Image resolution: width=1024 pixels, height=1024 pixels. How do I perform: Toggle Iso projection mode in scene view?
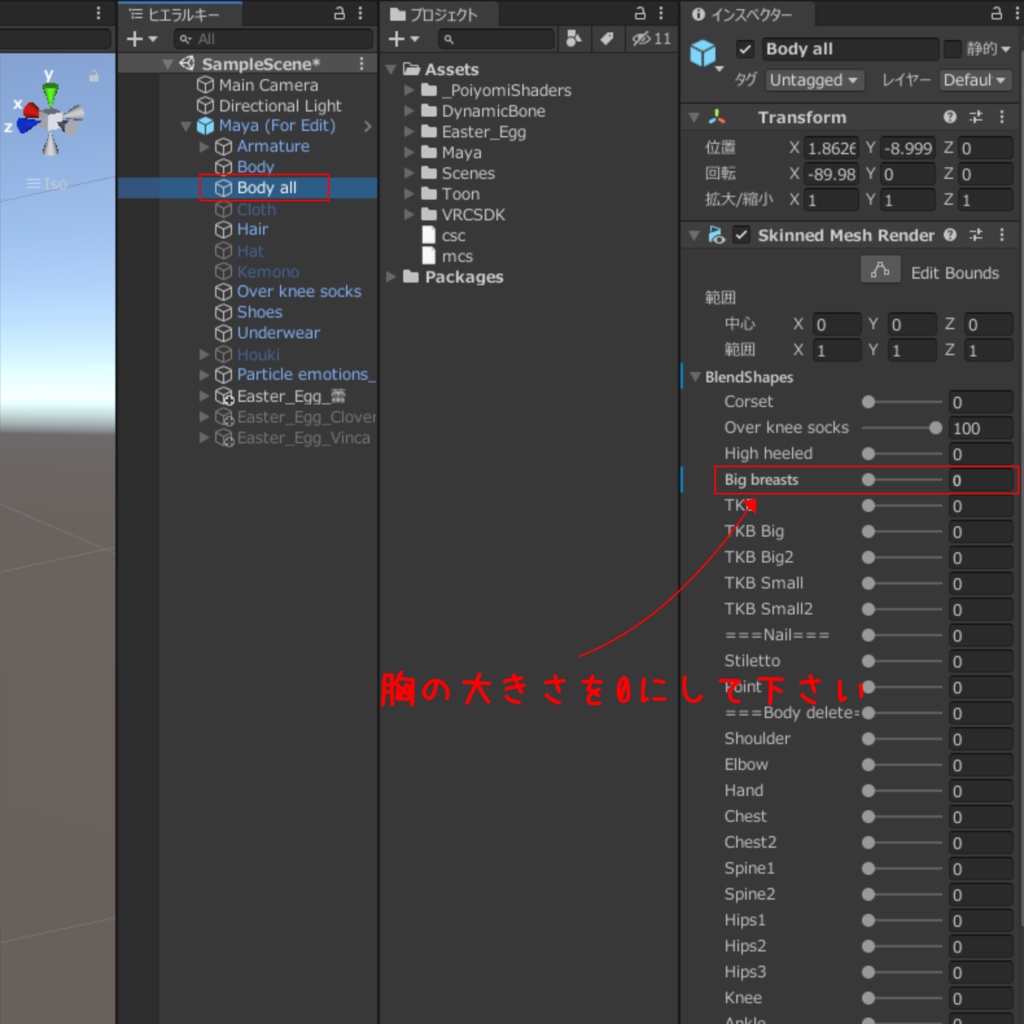click(x=47, y=184)
